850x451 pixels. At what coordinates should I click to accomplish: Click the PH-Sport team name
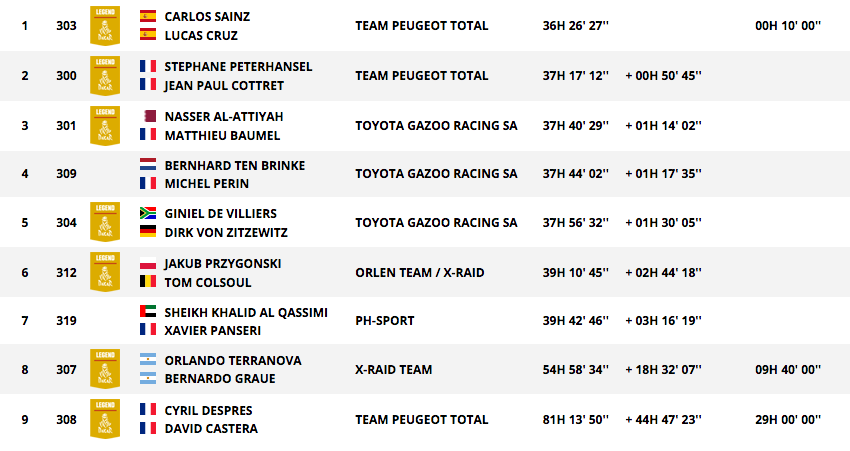click(x=385, y=320)
